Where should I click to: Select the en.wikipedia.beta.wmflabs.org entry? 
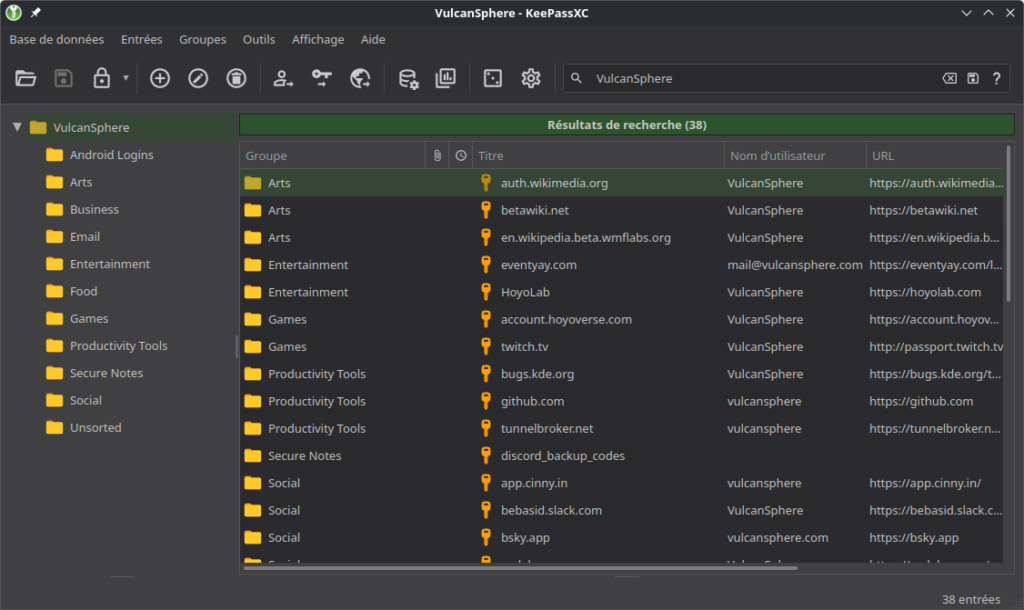click(622, 238)
